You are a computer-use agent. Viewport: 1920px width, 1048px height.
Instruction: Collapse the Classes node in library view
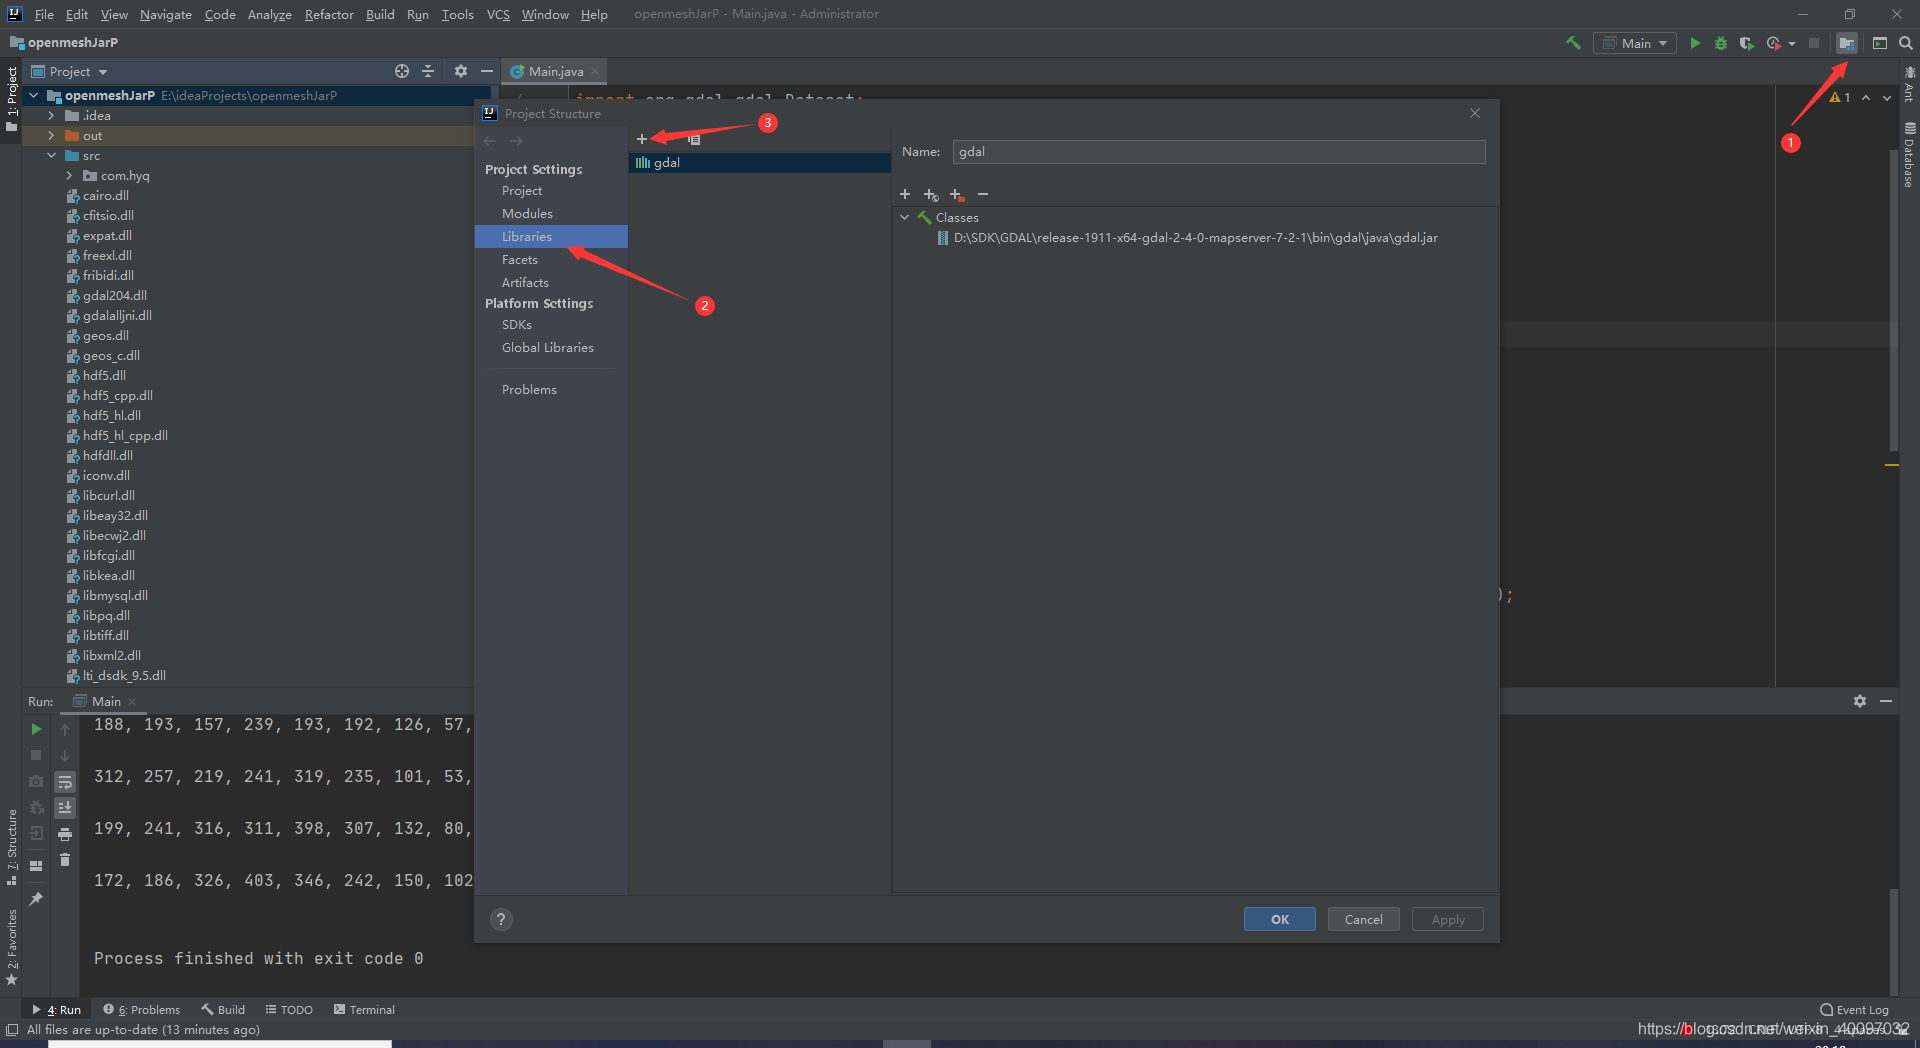905,217
